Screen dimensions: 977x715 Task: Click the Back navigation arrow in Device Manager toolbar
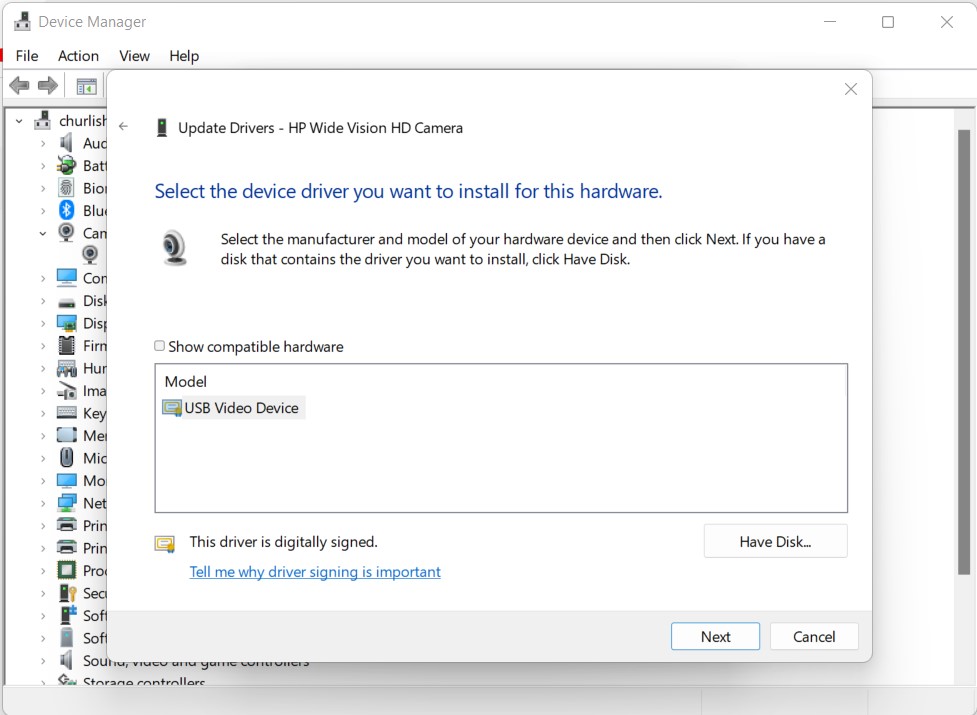click(18, 85)
